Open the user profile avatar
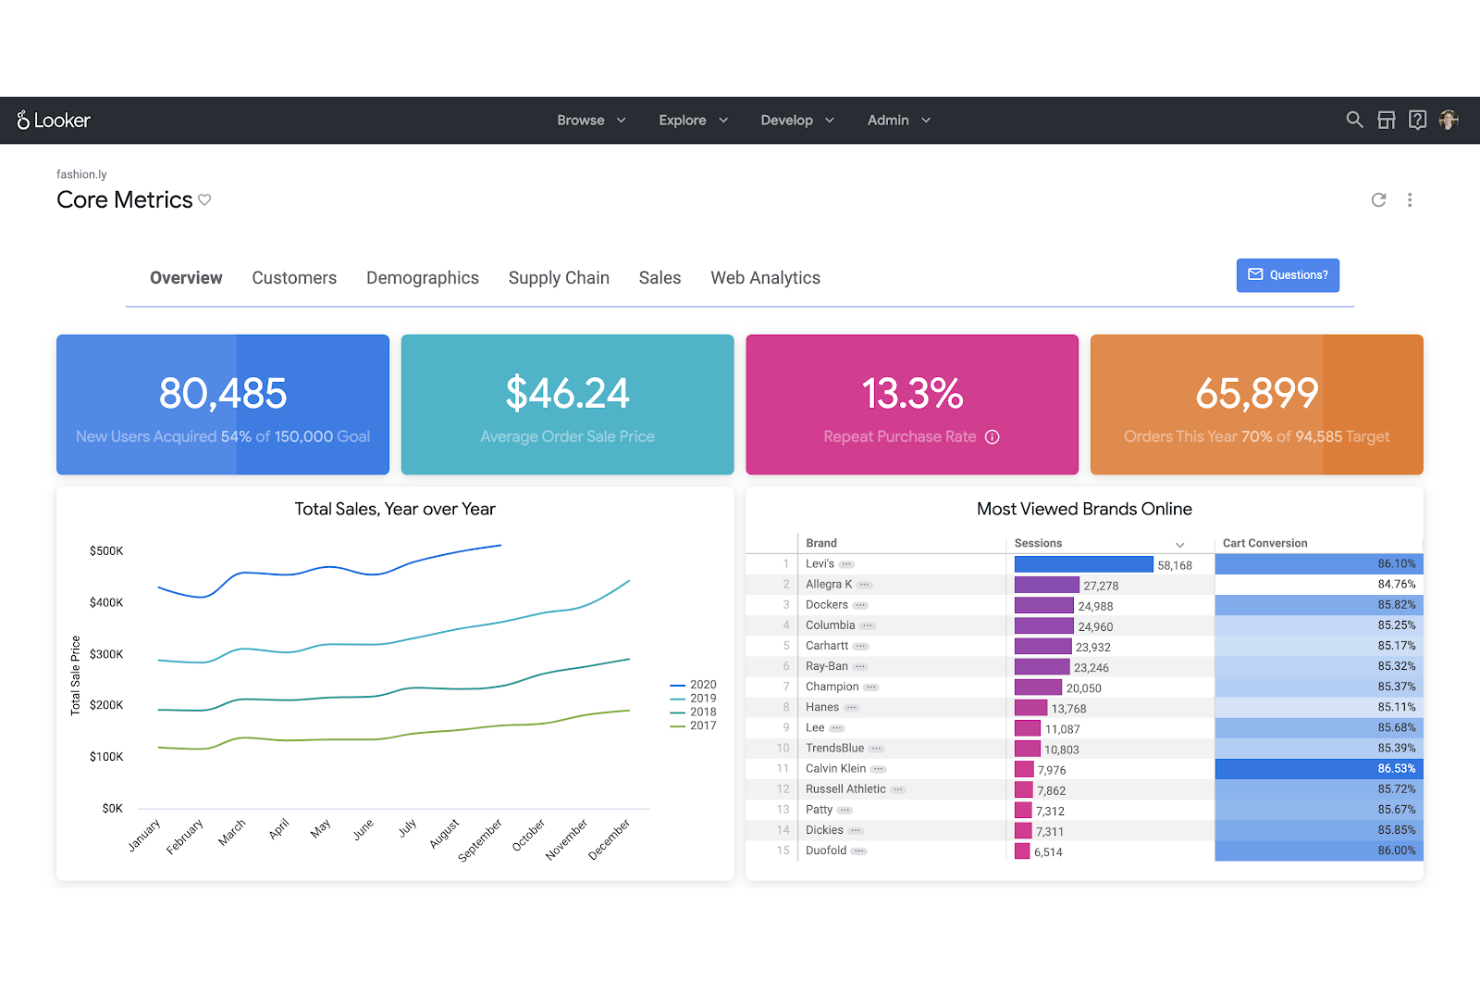1480x987 pixels. tap(1449, 119)
